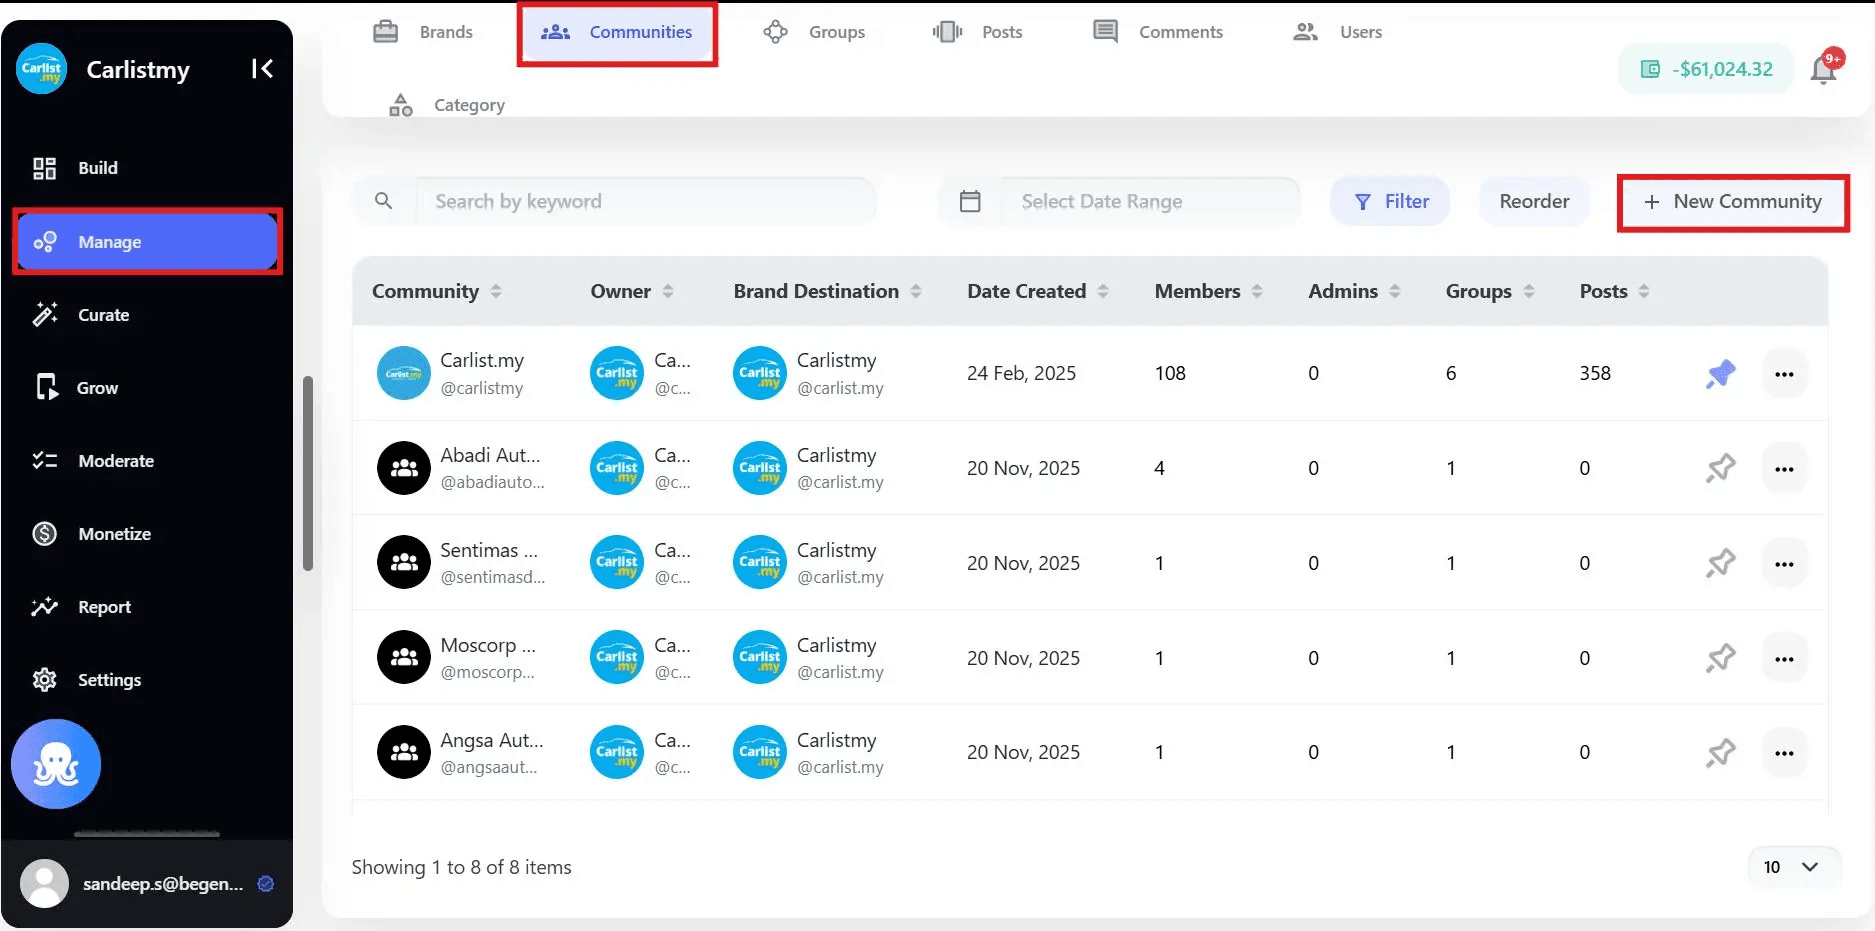The height and width of the screenshot is (931, 1875).
Task: Open the Select Date Range field
Action: click(x=1150, y=201)
